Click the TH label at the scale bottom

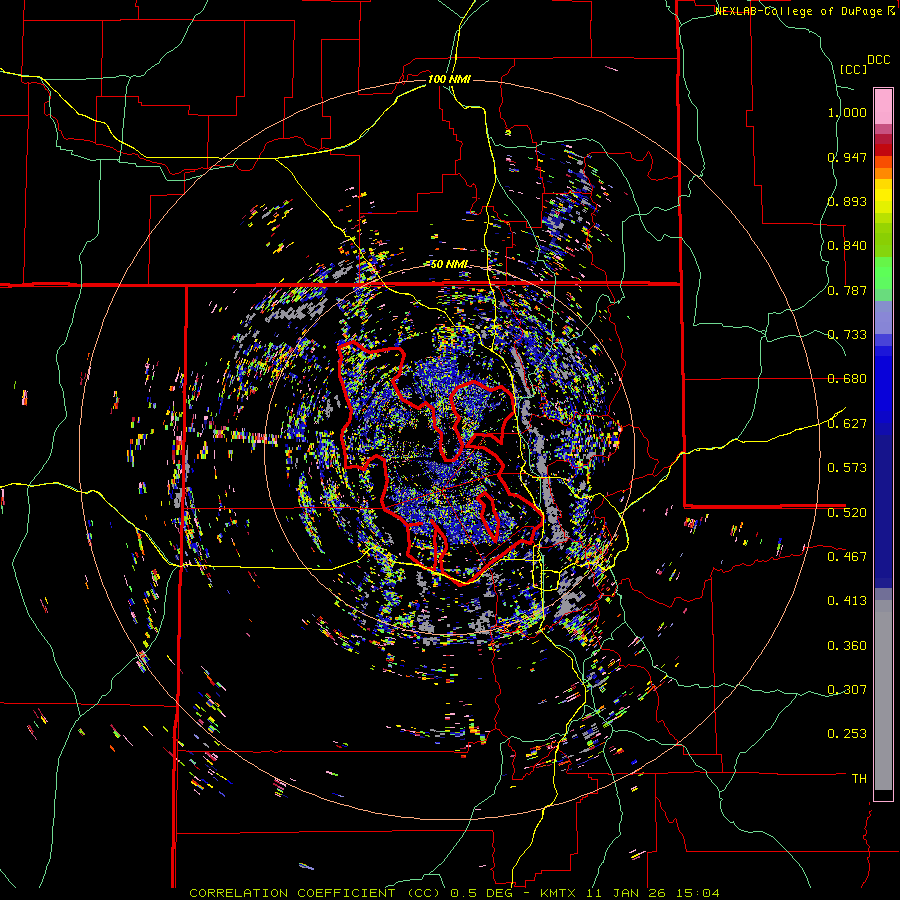[859, 779]
